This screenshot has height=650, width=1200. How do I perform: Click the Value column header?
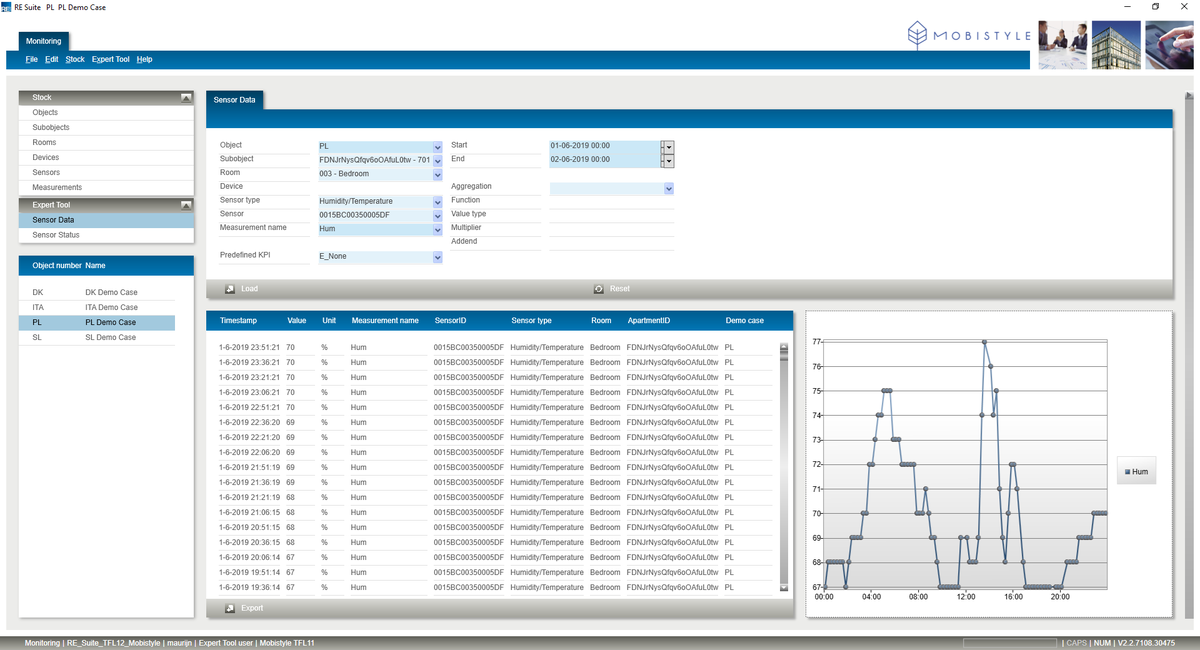(297, 321)
